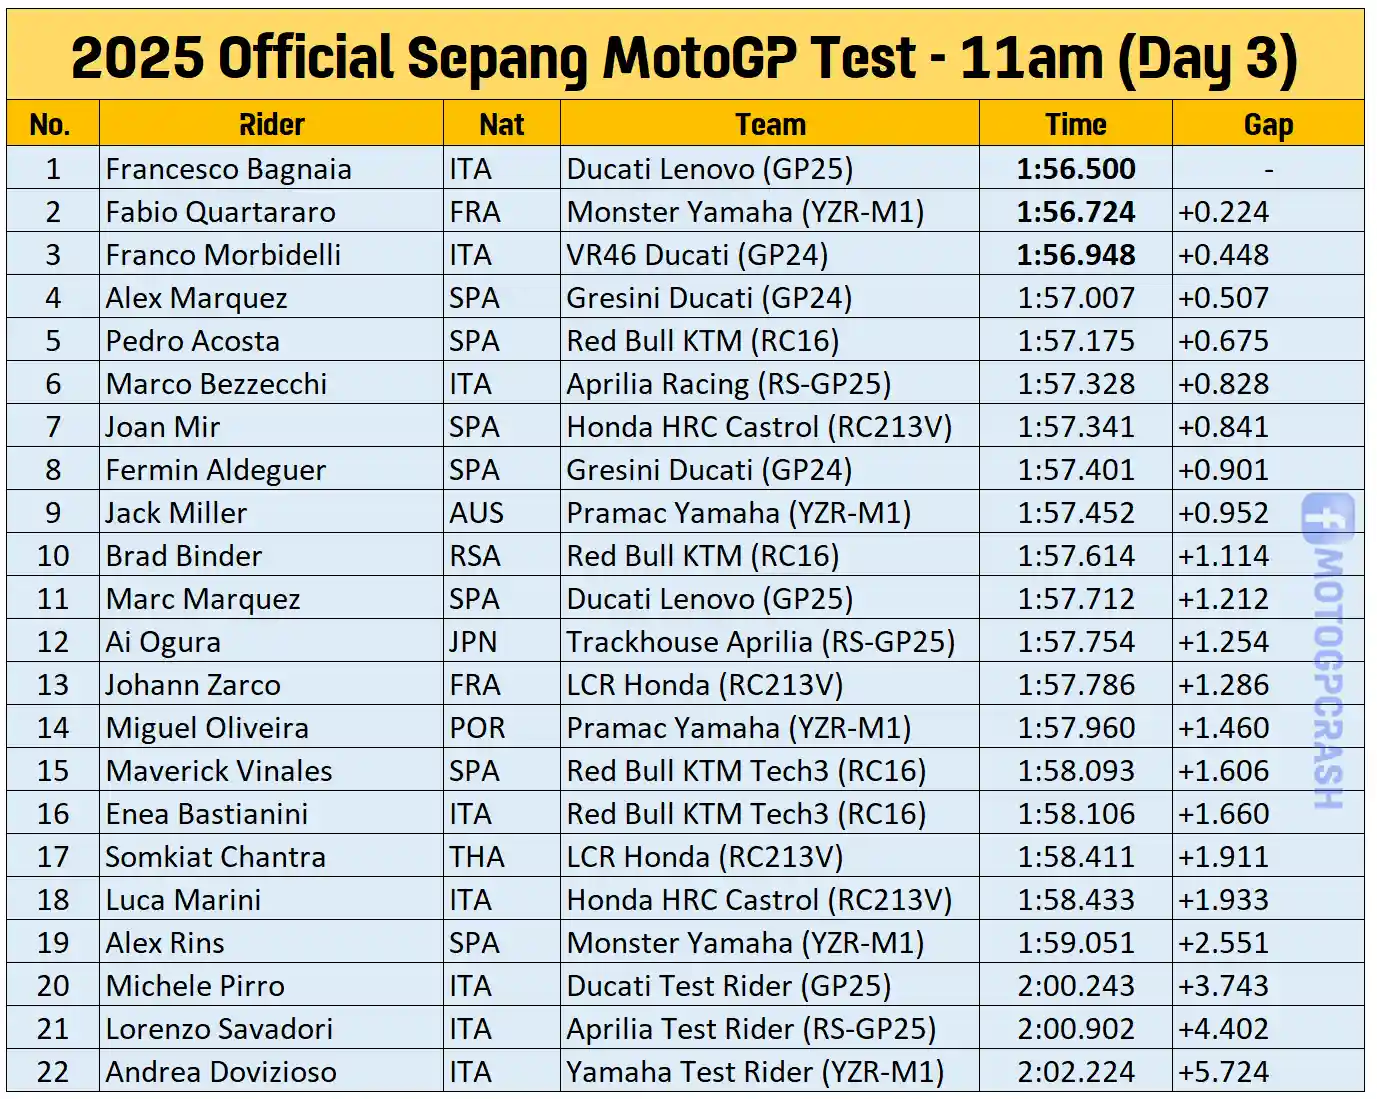Select Jack Miller's AUS nationality cell
This screenshot has width=1377, height=1099.
point(477,513)
